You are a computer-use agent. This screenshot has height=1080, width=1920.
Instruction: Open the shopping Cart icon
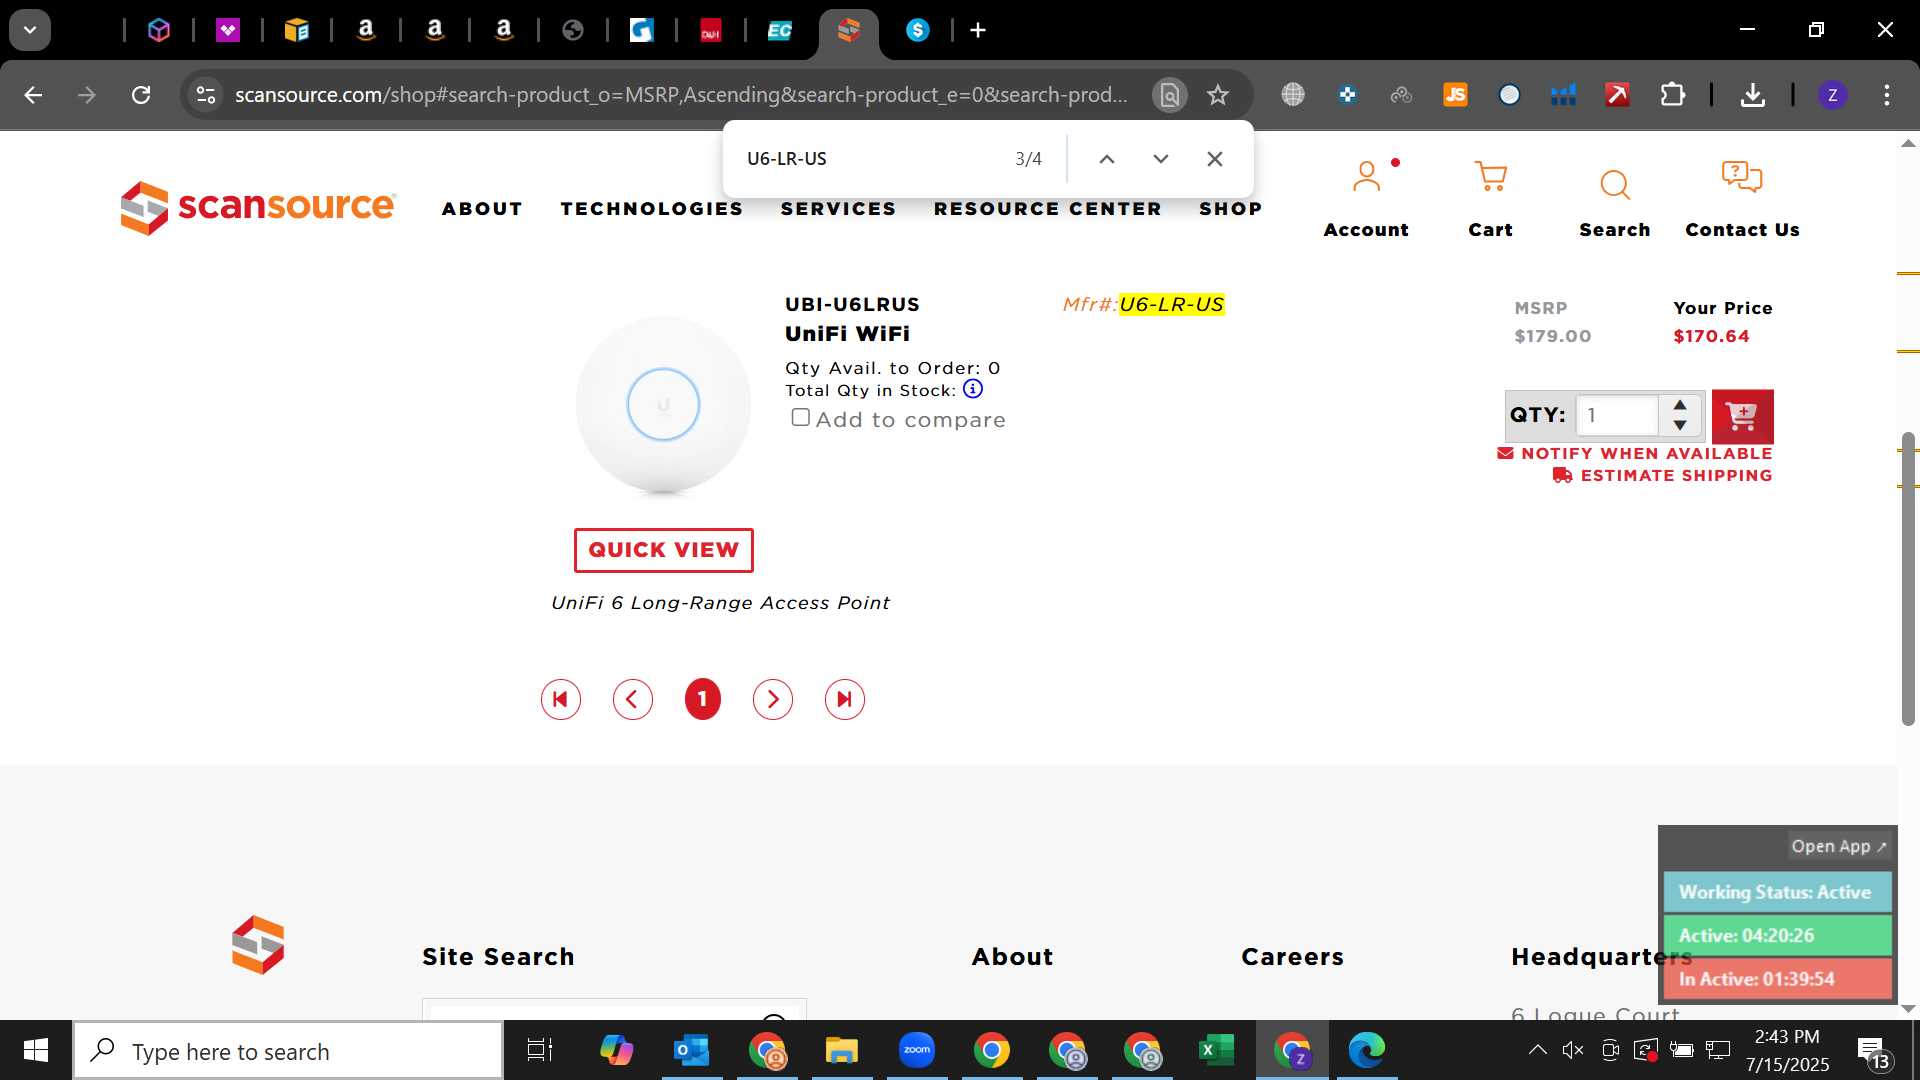tap(1490, 178)
